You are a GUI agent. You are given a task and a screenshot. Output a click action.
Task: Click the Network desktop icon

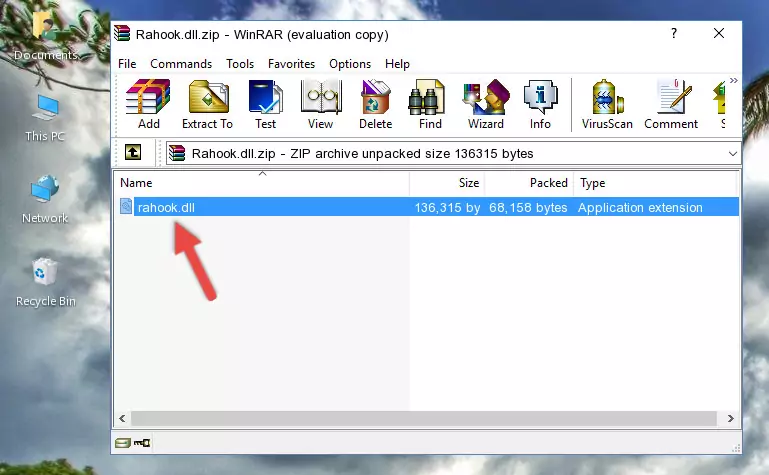(x=45, y=200)
